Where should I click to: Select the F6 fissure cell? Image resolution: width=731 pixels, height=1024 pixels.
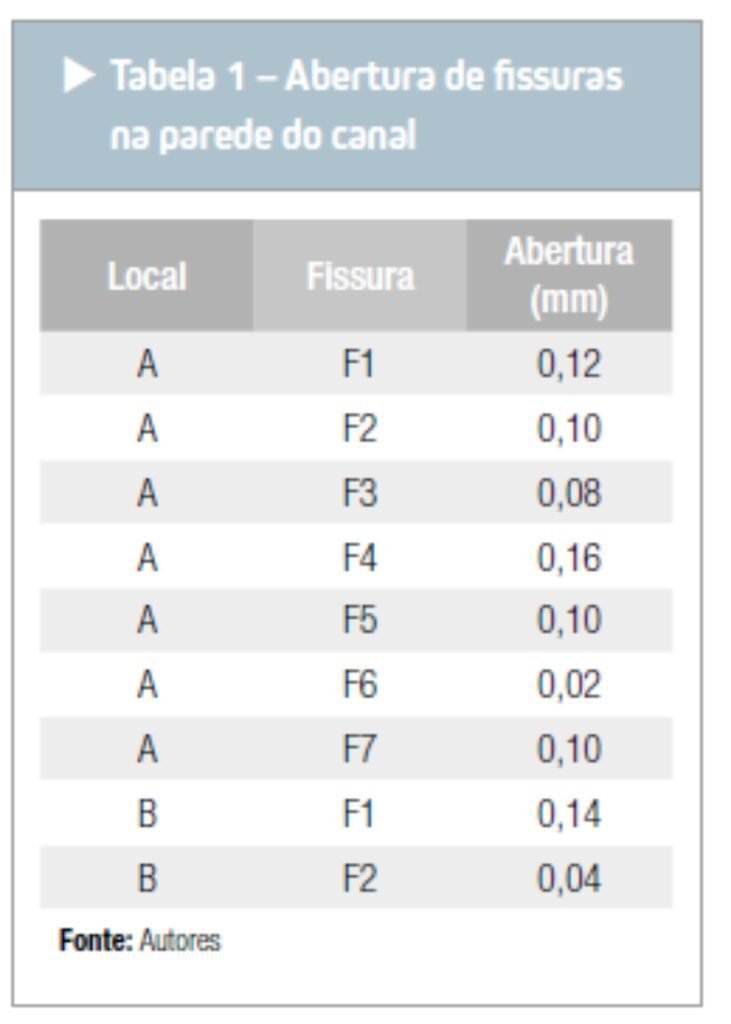point(360,685)
